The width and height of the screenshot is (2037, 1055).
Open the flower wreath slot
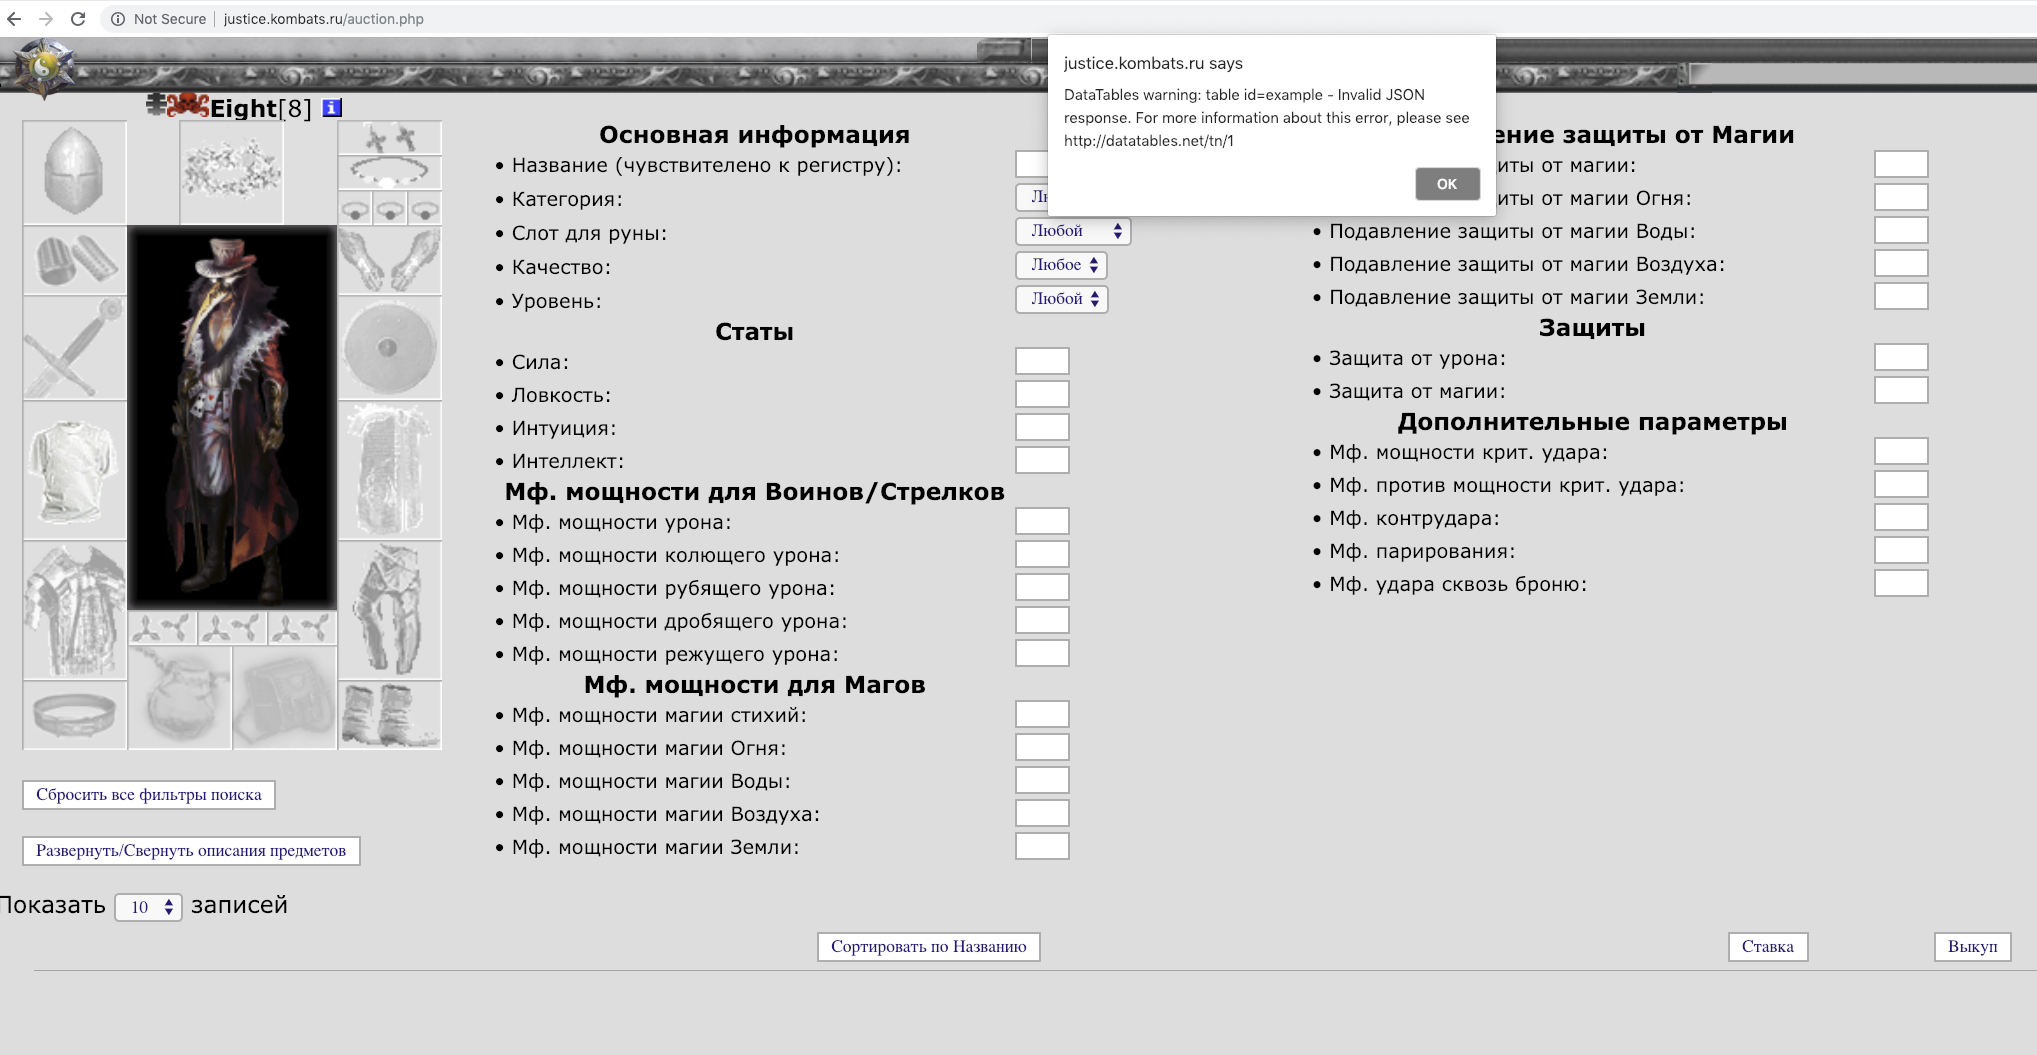pyautogui.click(x=232, y=172)
